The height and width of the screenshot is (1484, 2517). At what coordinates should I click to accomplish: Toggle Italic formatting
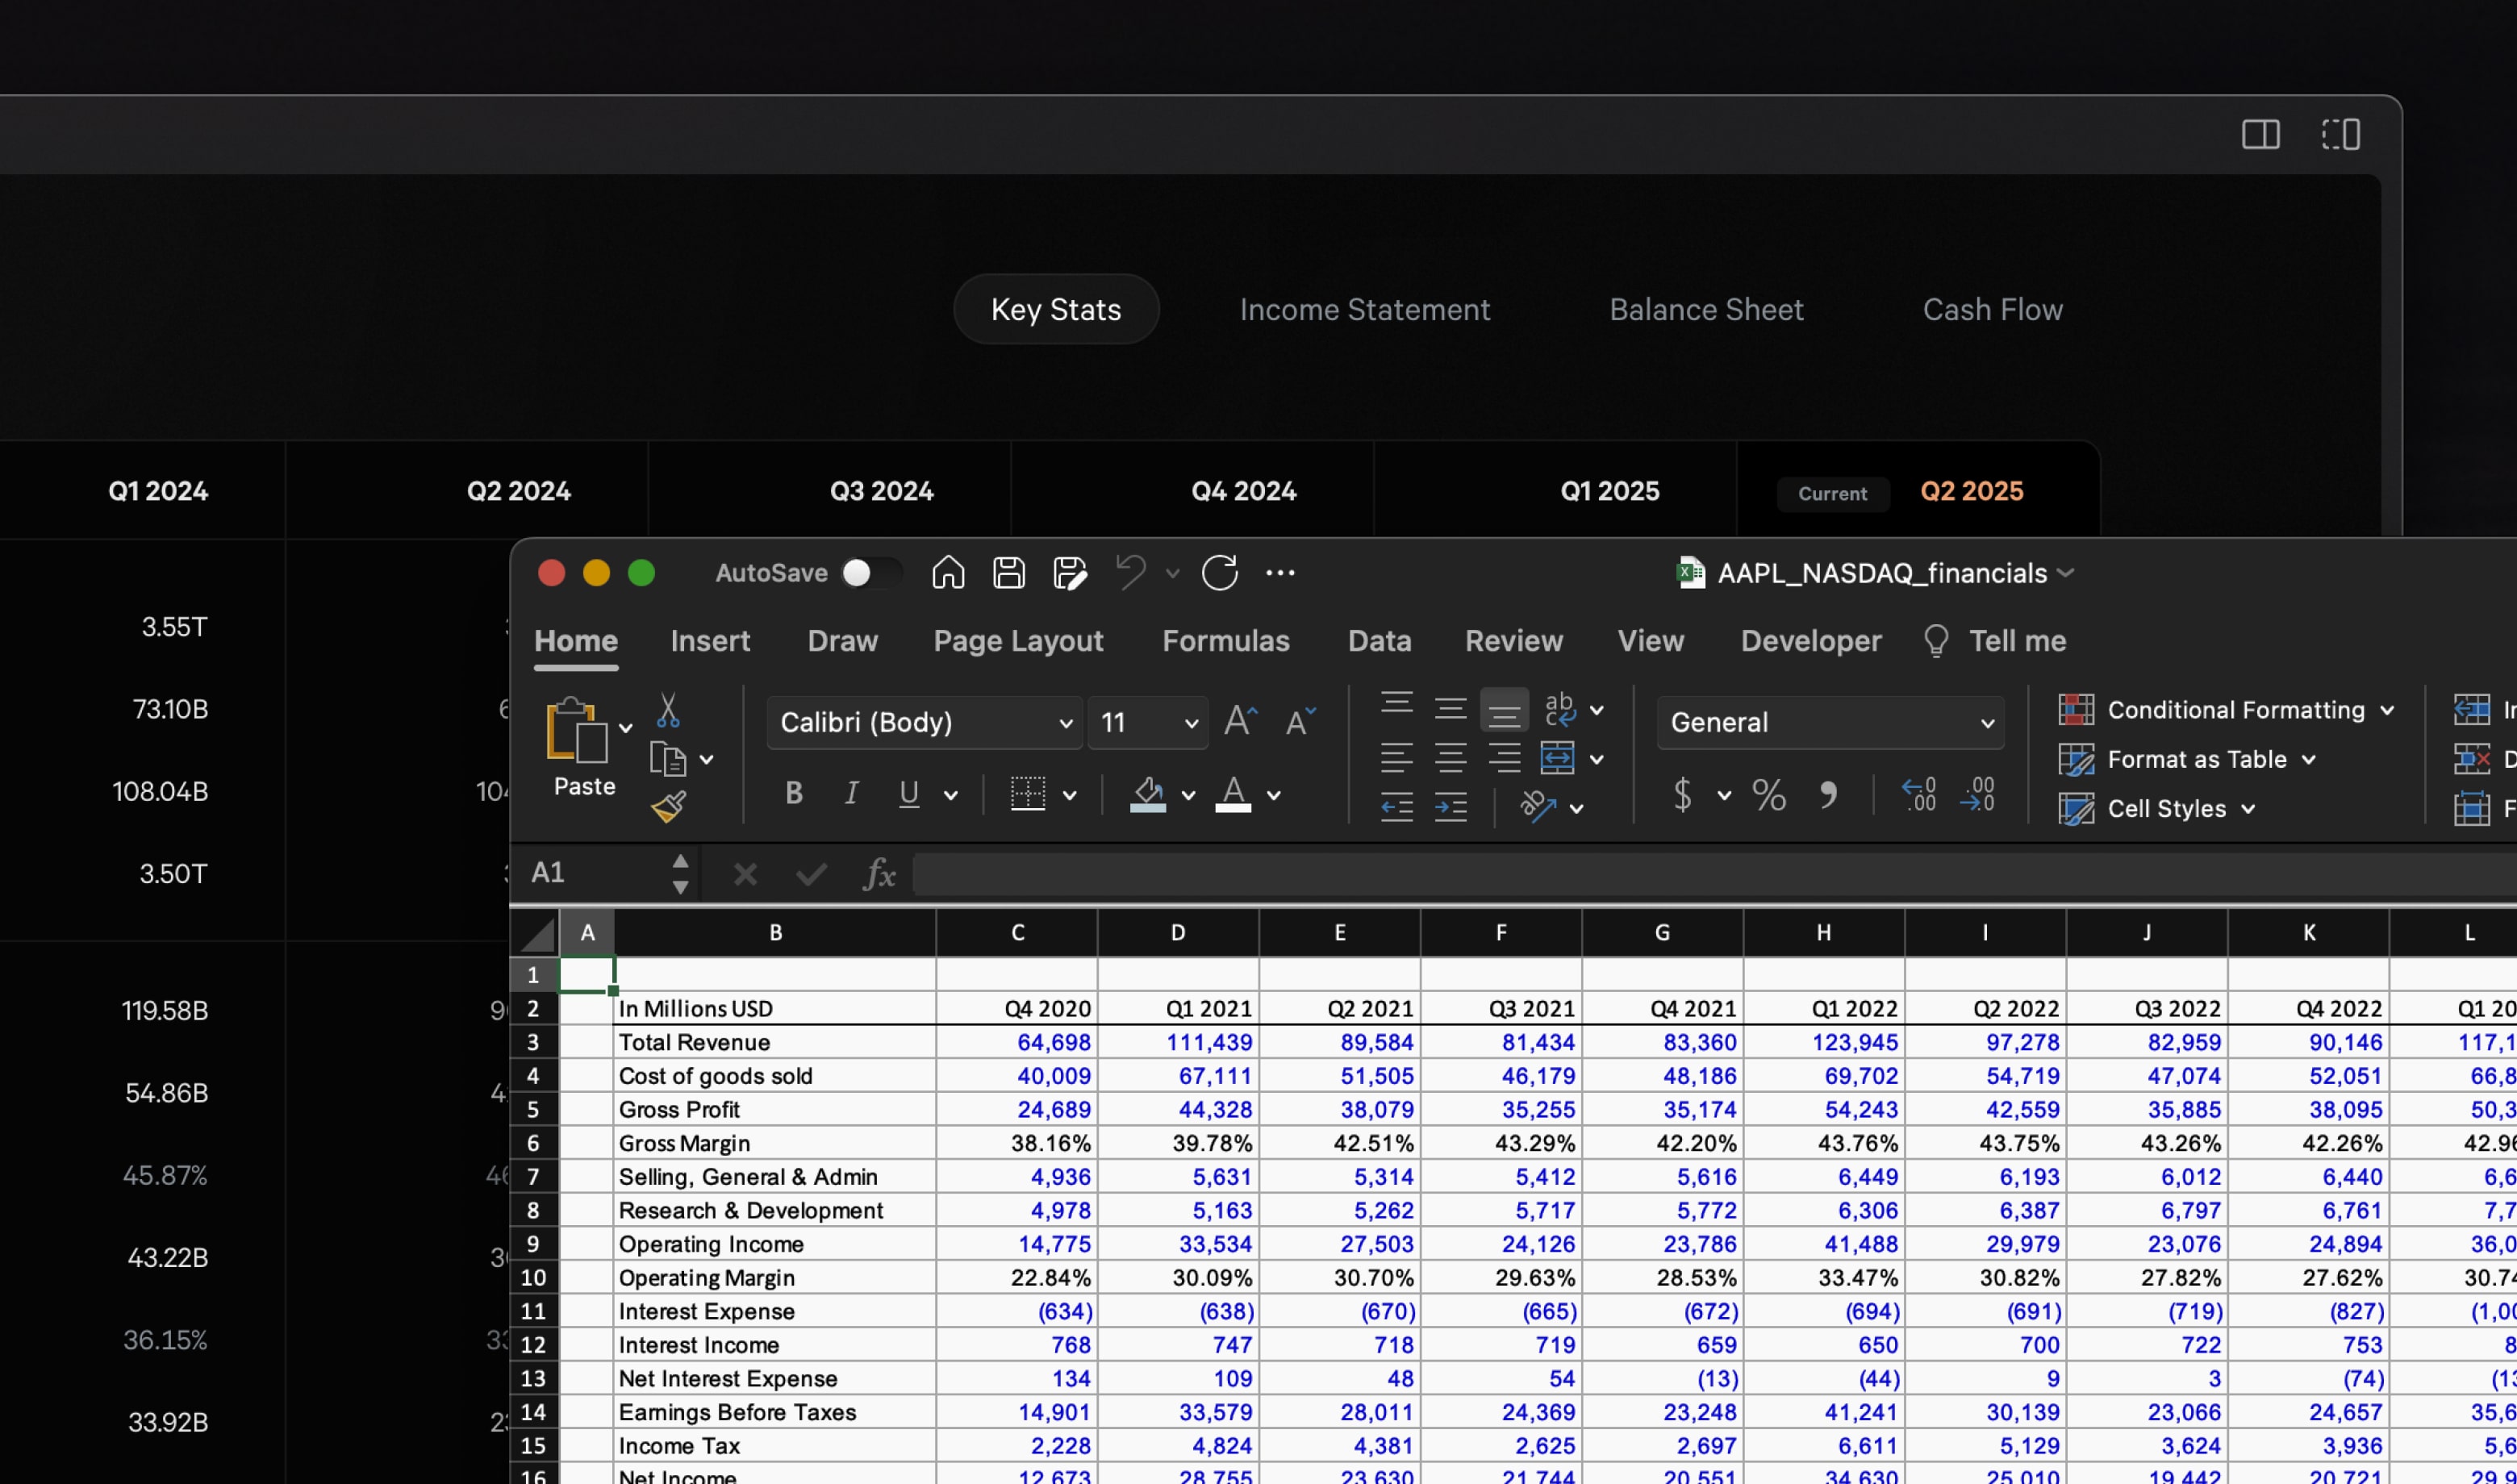[850, 793]
